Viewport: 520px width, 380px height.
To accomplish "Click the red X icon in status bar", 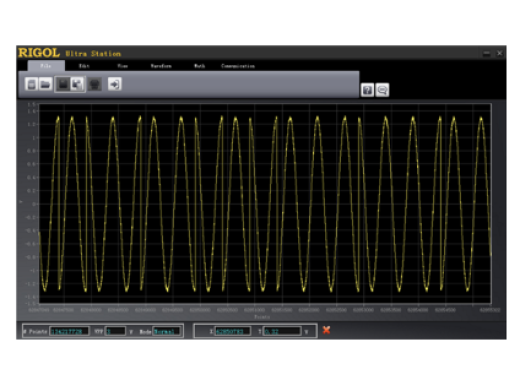I will point(326,330).
